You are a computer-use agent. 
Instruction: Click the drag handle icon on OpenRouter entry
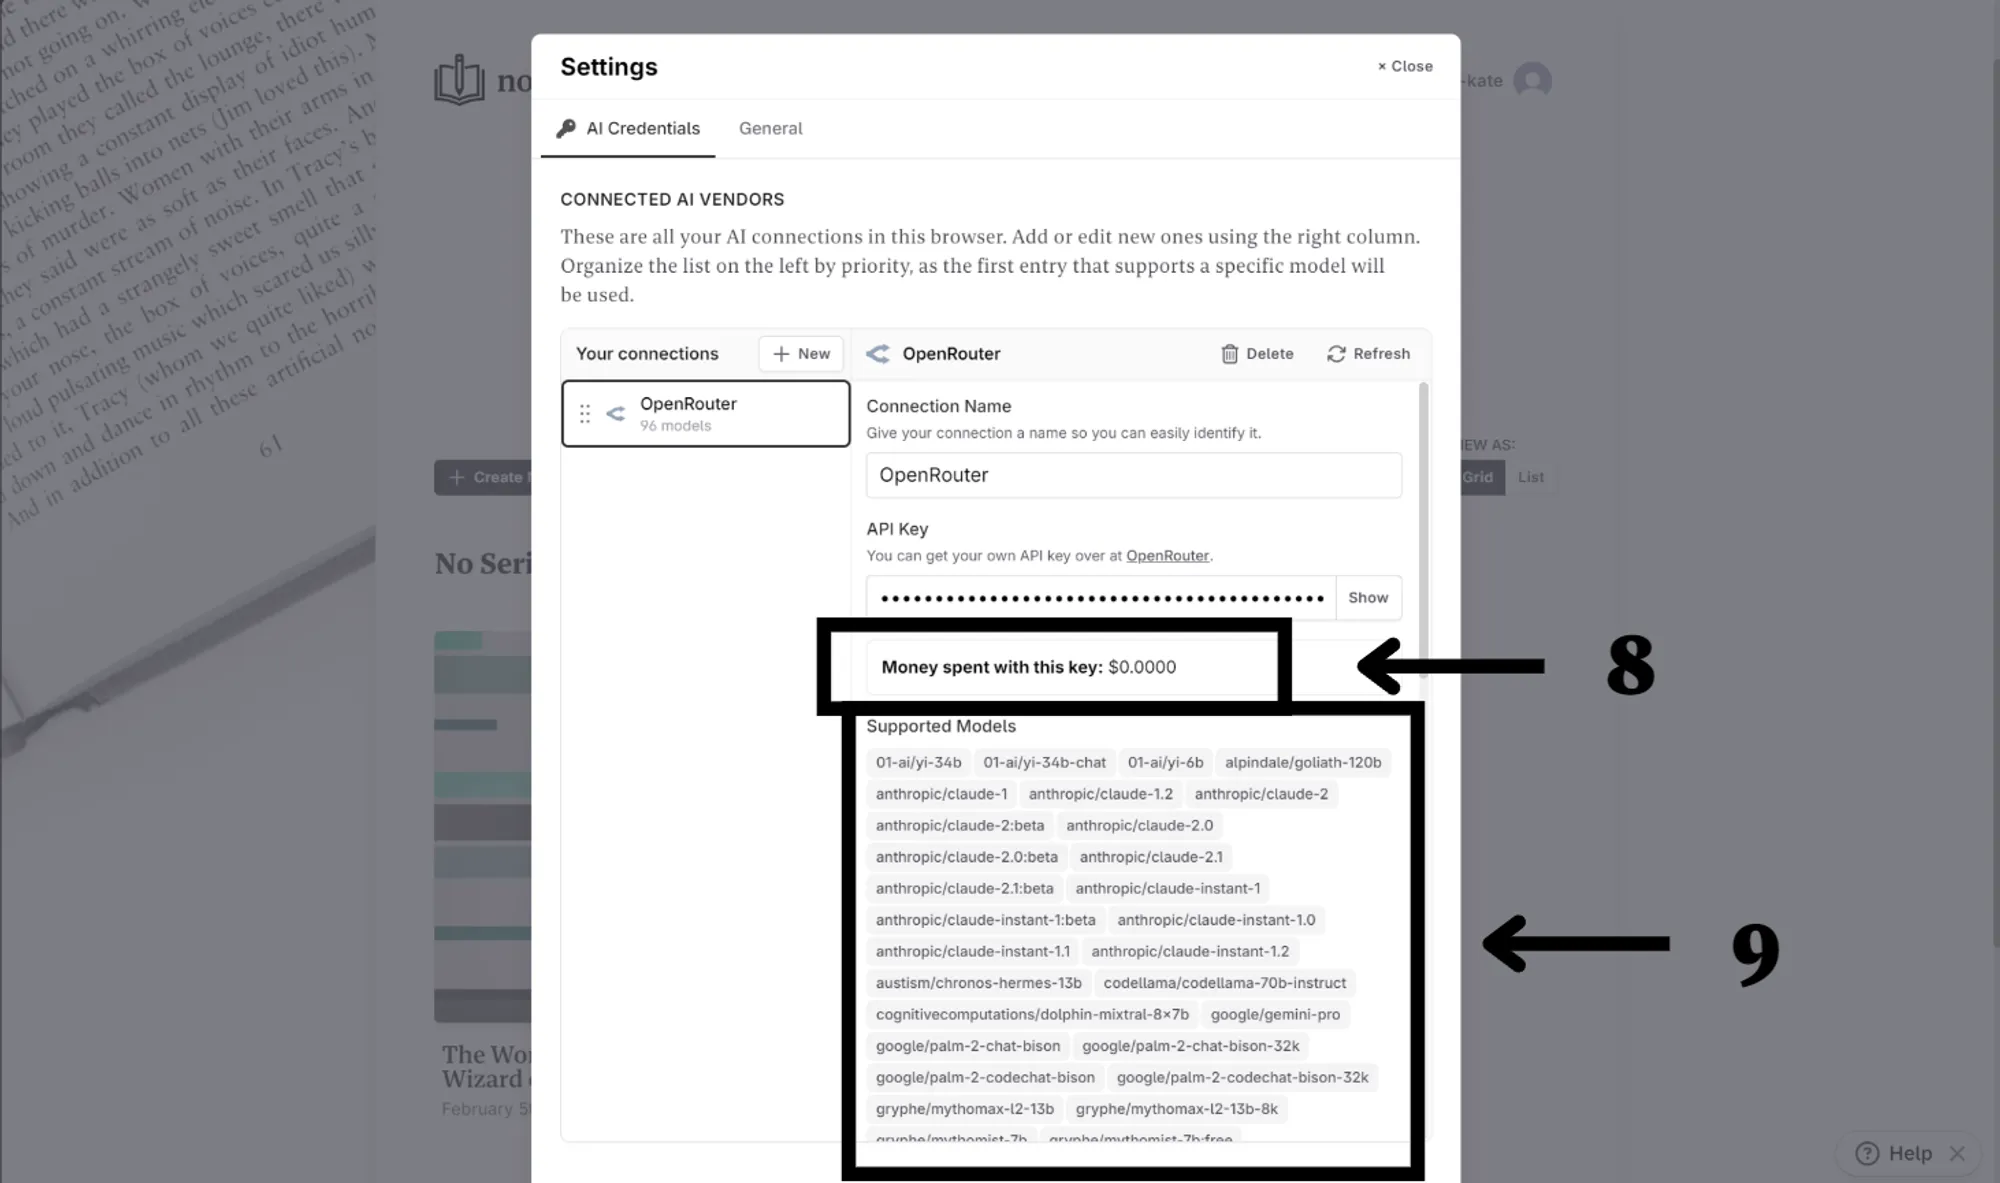click(x=586, y=413)
